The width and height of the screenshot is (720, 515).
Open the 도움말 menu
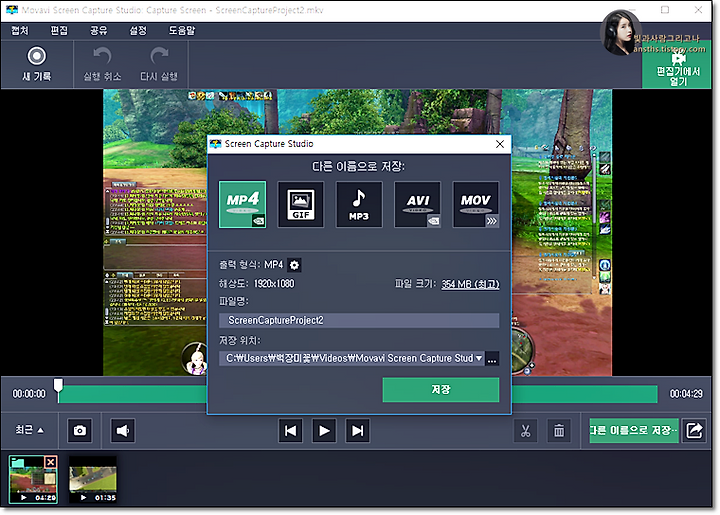coord(181,30)
